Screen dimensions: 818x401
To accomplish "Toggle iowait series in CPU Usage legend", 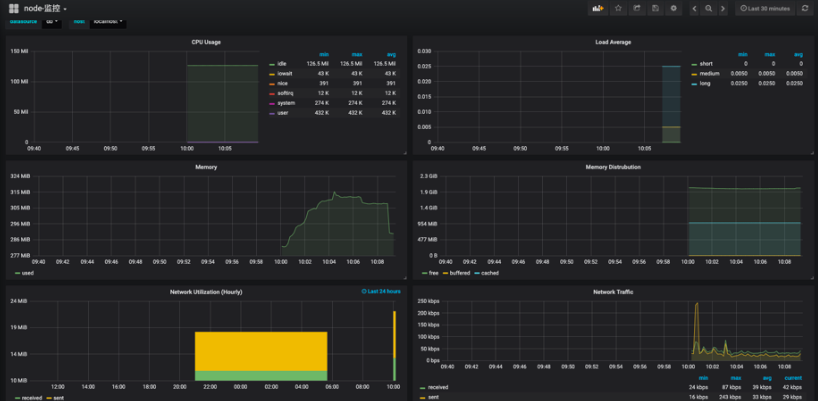I will tap(284, 74).
